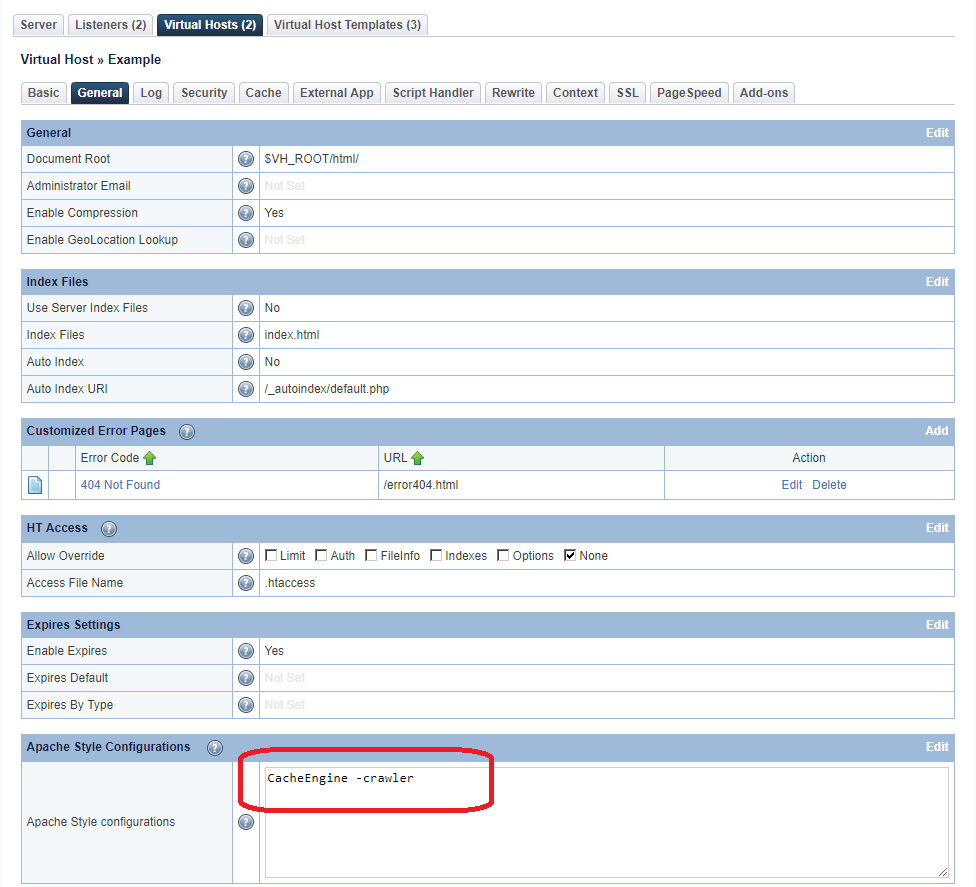
Task: Click the $VH_ROOT/html/ document root value
Action: click(x=311, y=159)
